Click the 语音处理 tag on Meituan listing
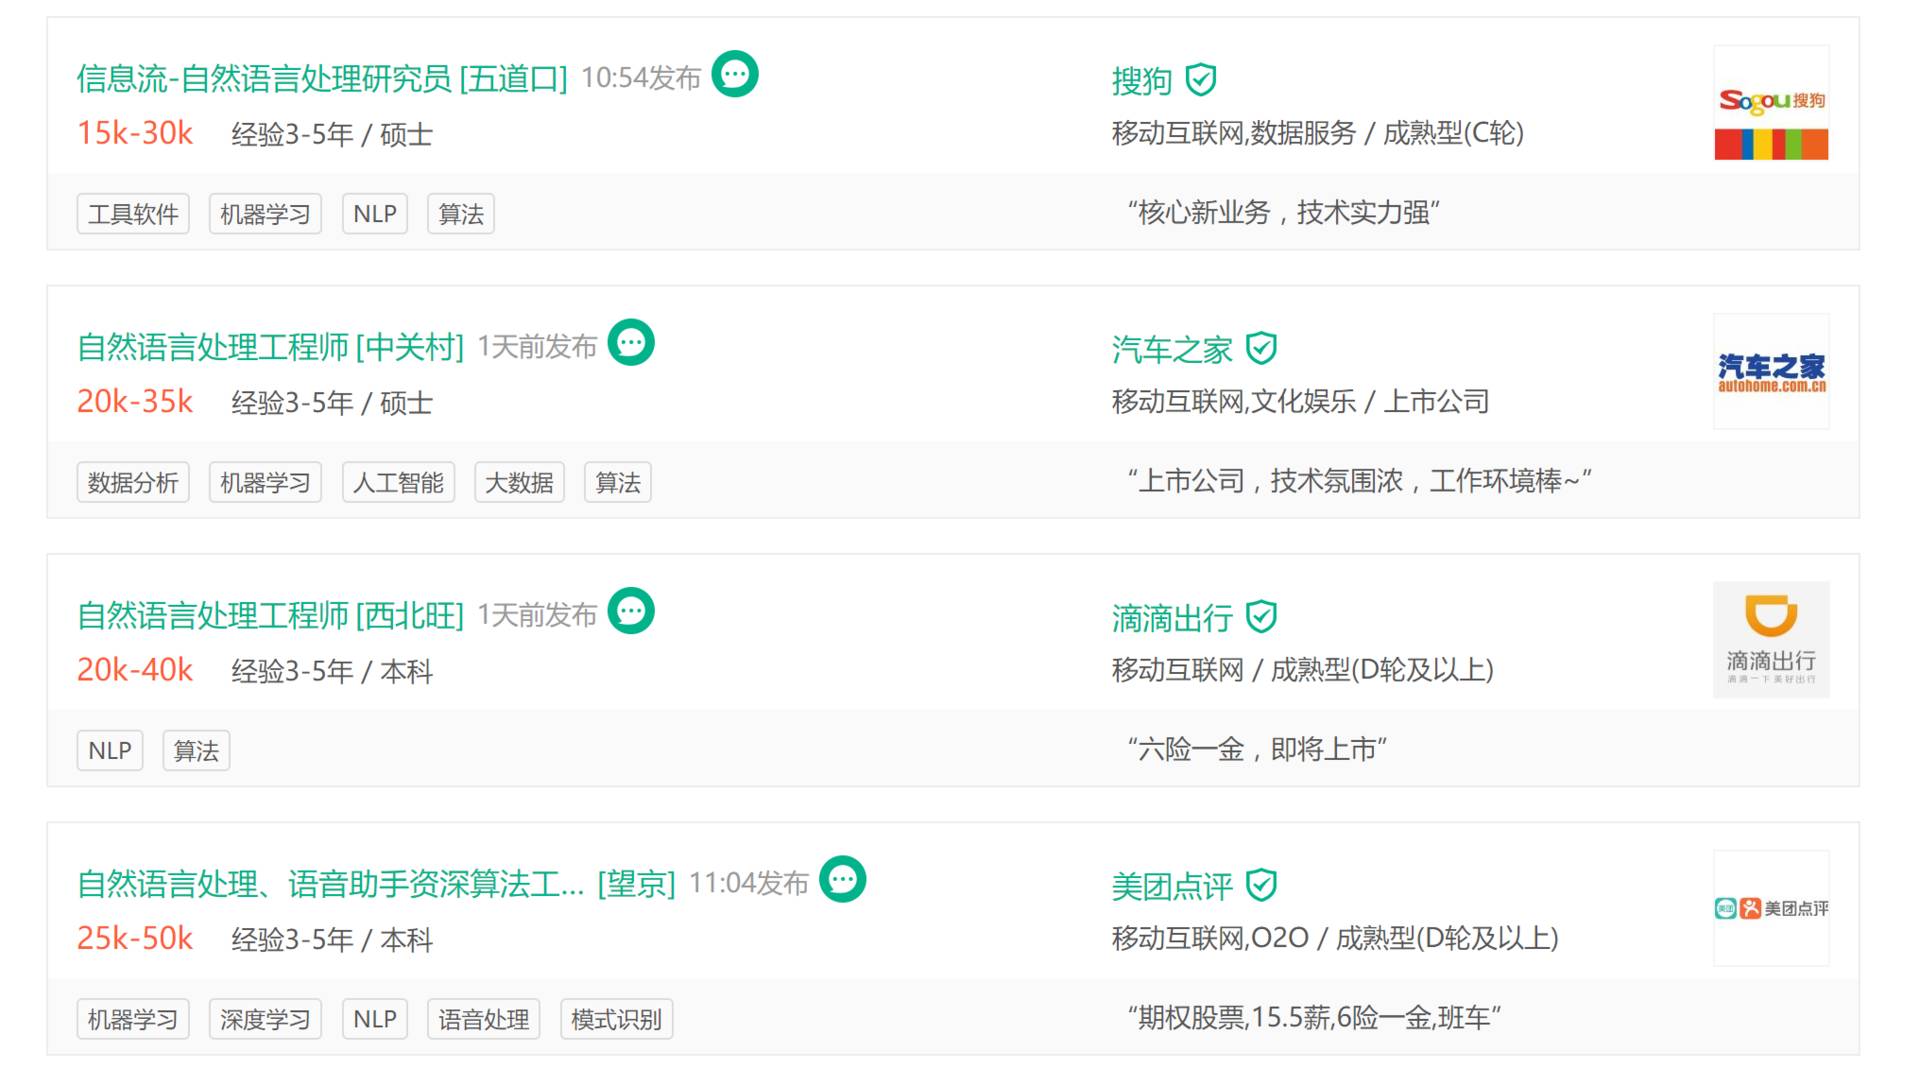 [483, 1019]
